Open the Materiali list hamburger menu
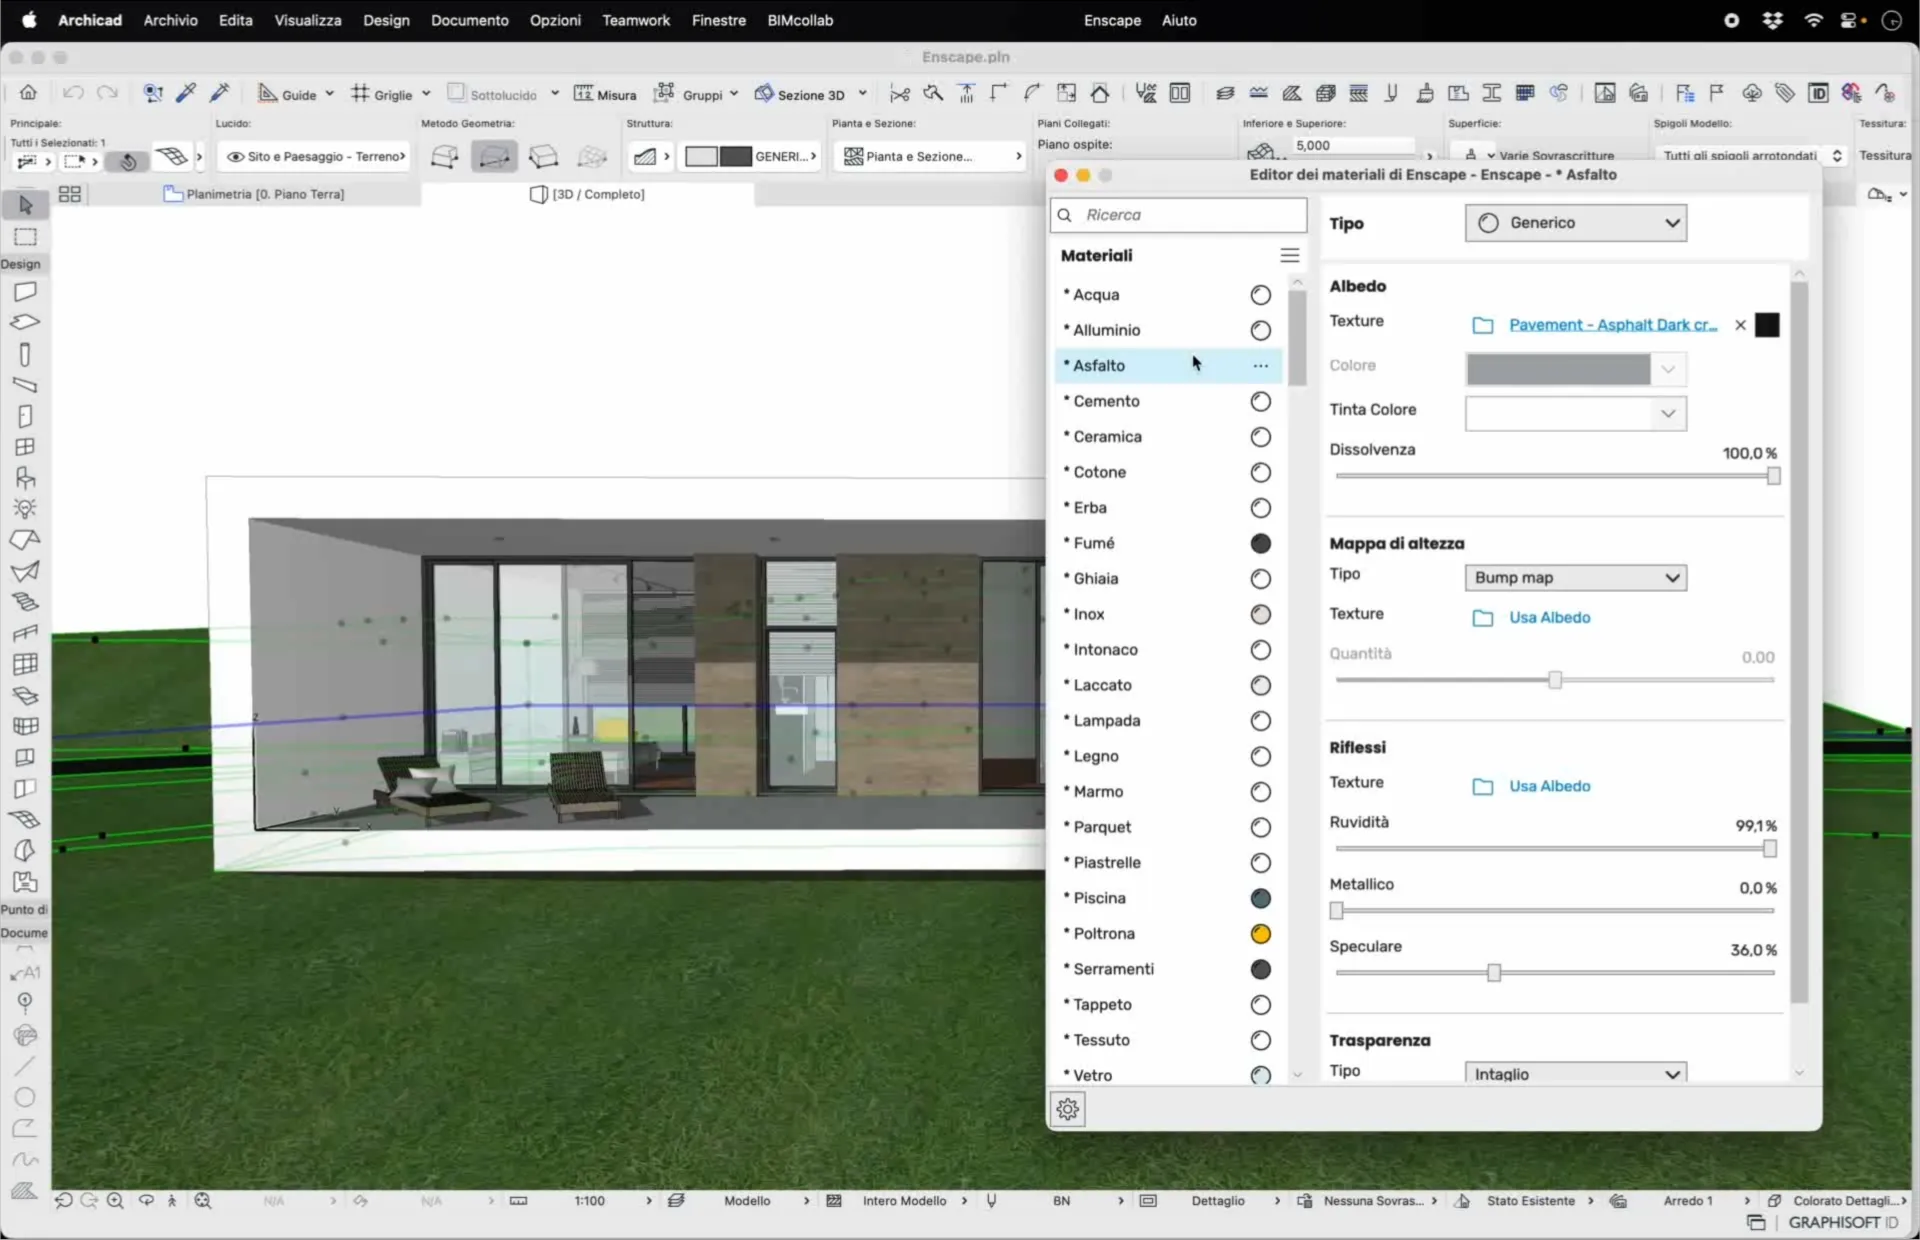The image size is (1920, 1240). [1289, 256]
